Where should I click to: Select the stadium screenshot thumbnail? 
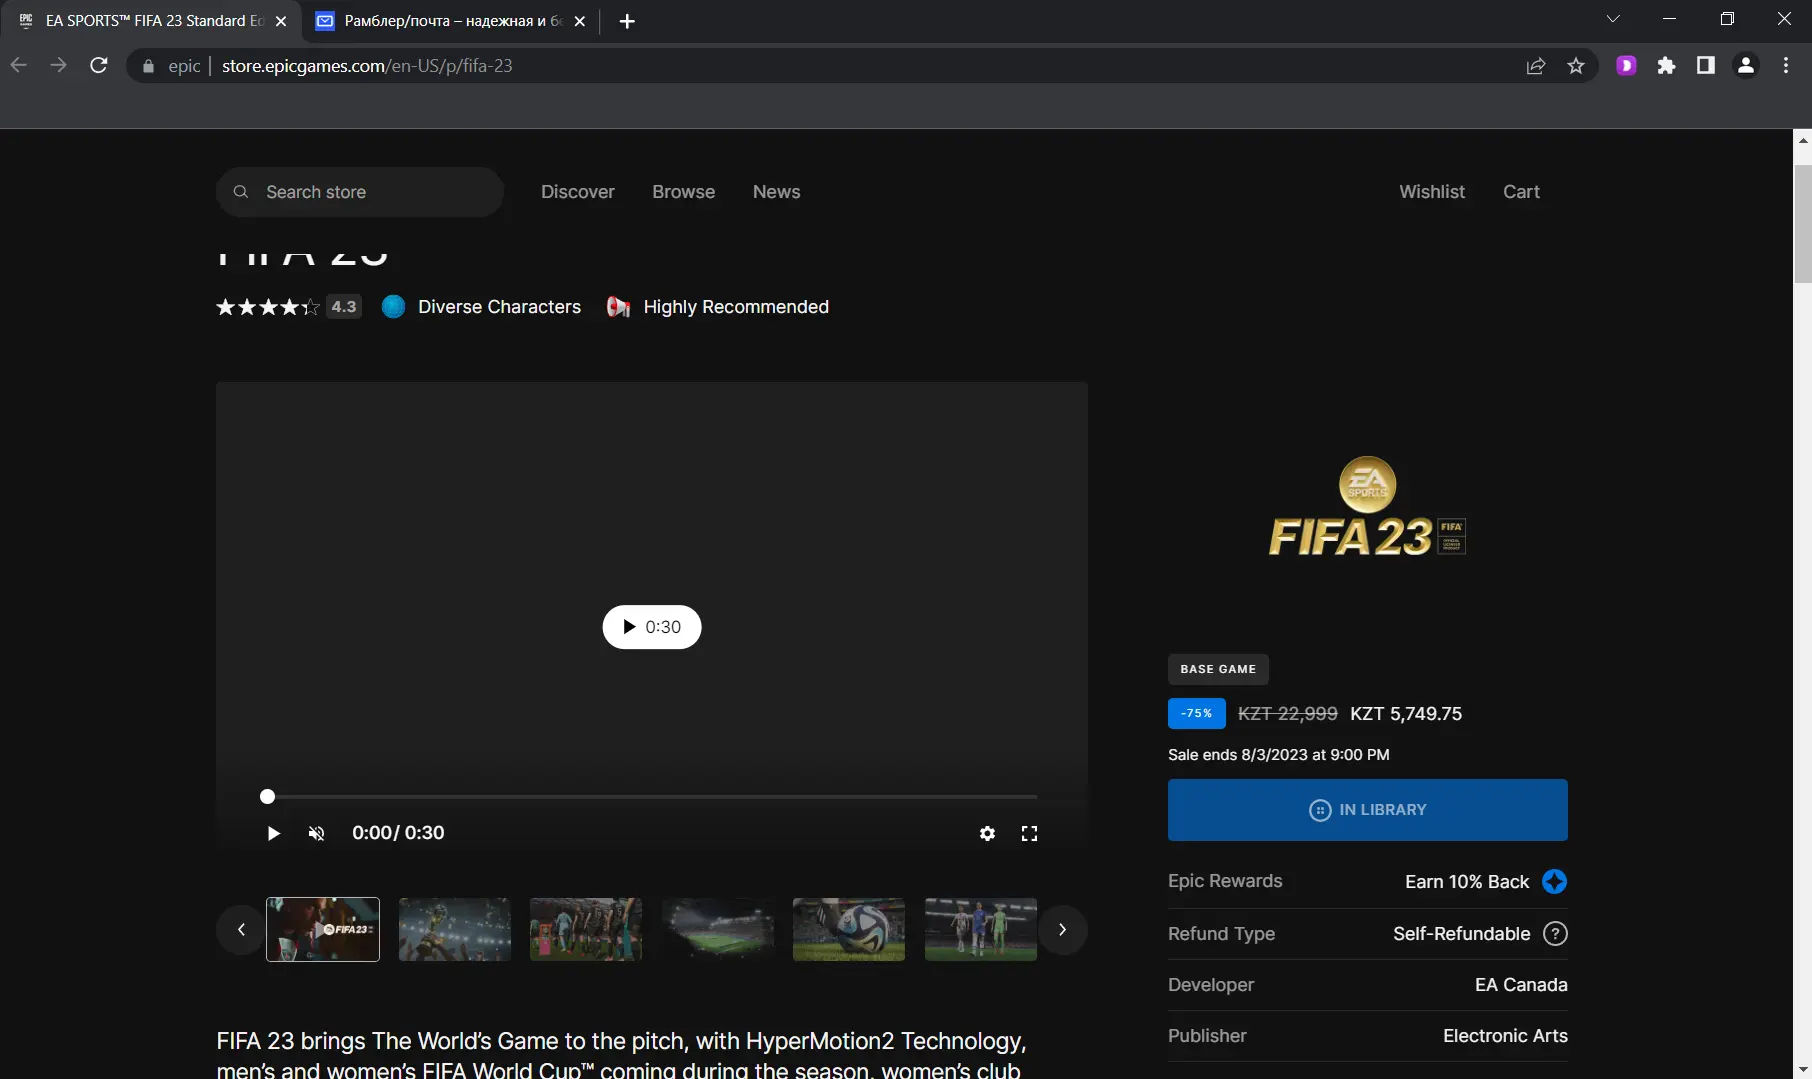coord(718,929)
